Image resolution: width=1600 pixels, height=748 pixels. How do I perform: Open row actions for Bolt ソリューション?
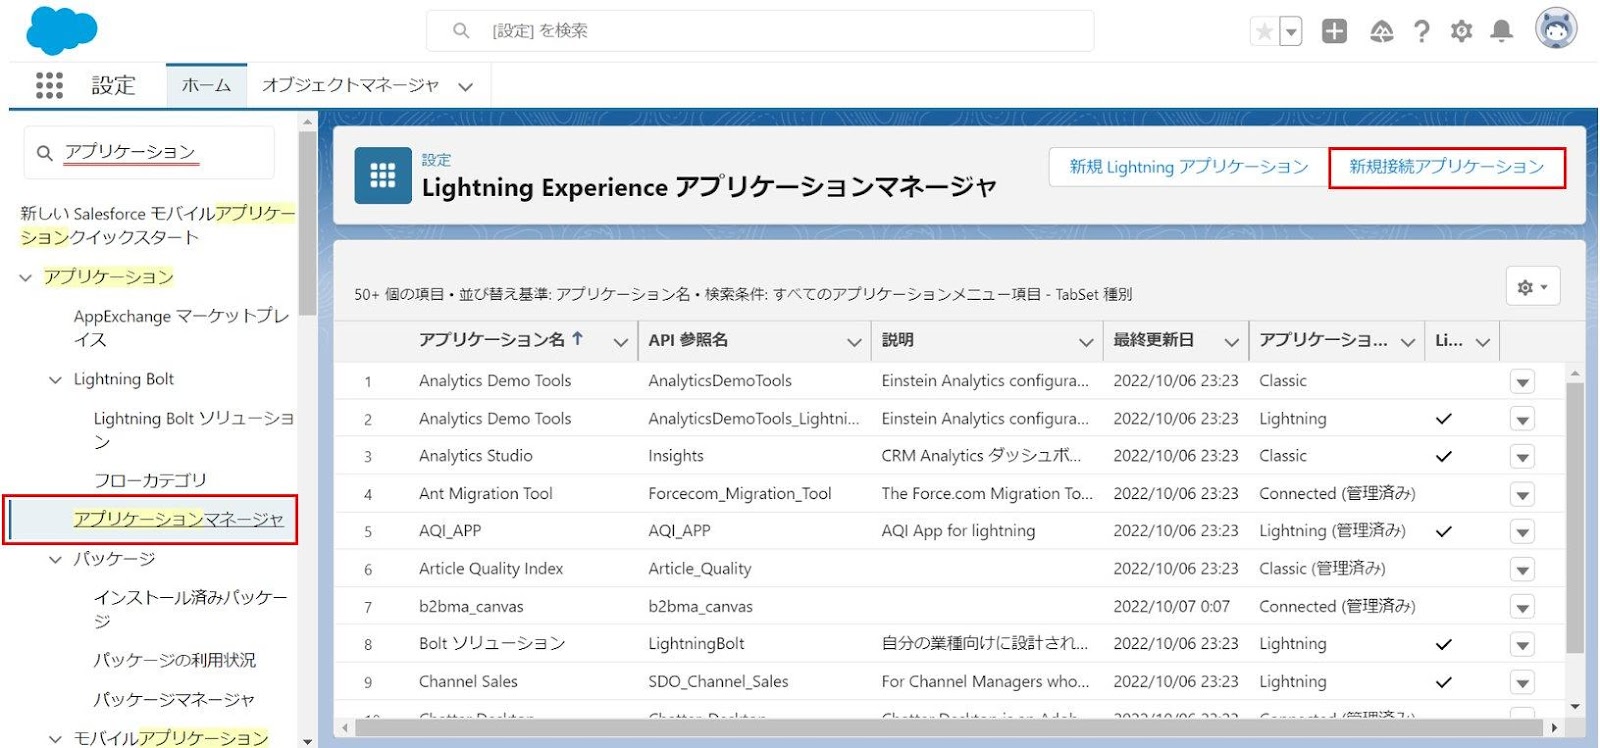coord(1522,645)
